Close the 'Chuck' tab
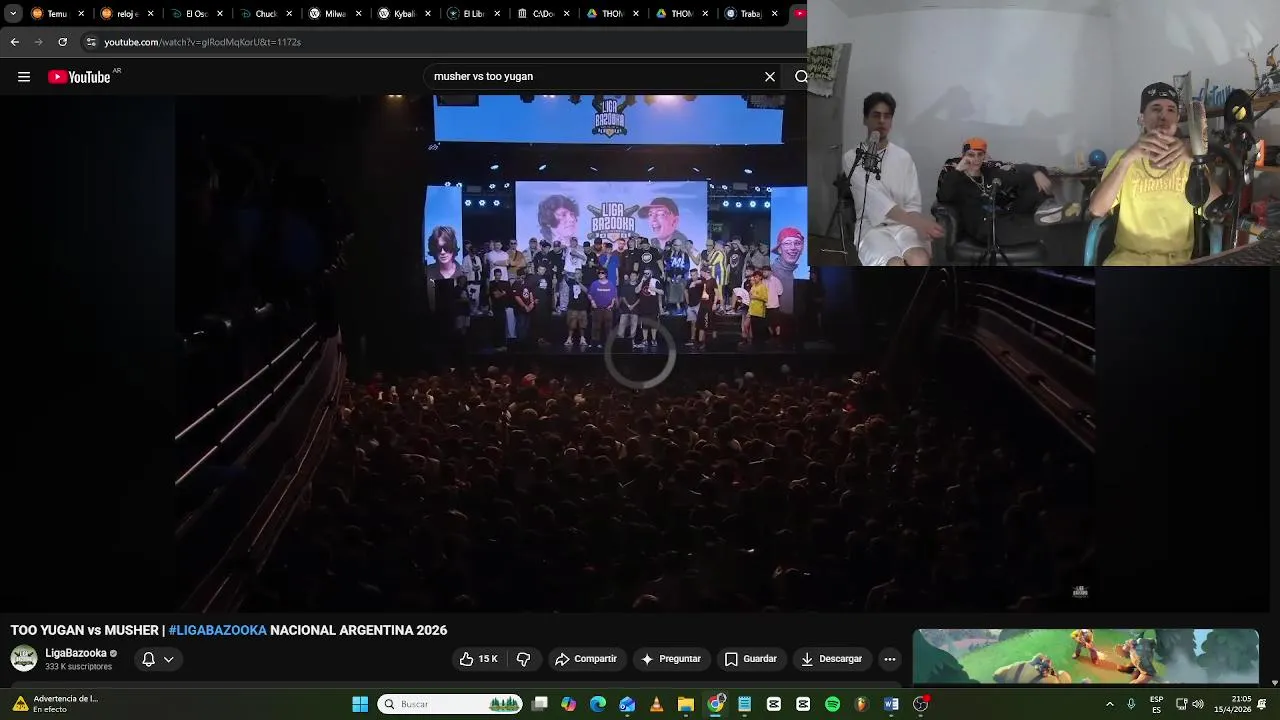This screenshot has height=720, width=1280. click(x=290, y=14)
